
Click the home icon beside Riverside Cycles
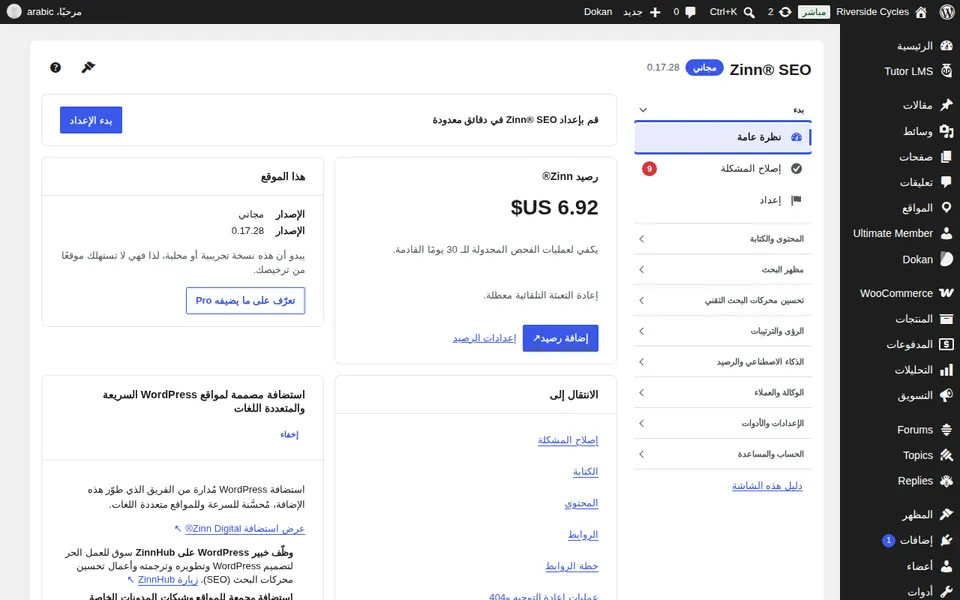921,12
